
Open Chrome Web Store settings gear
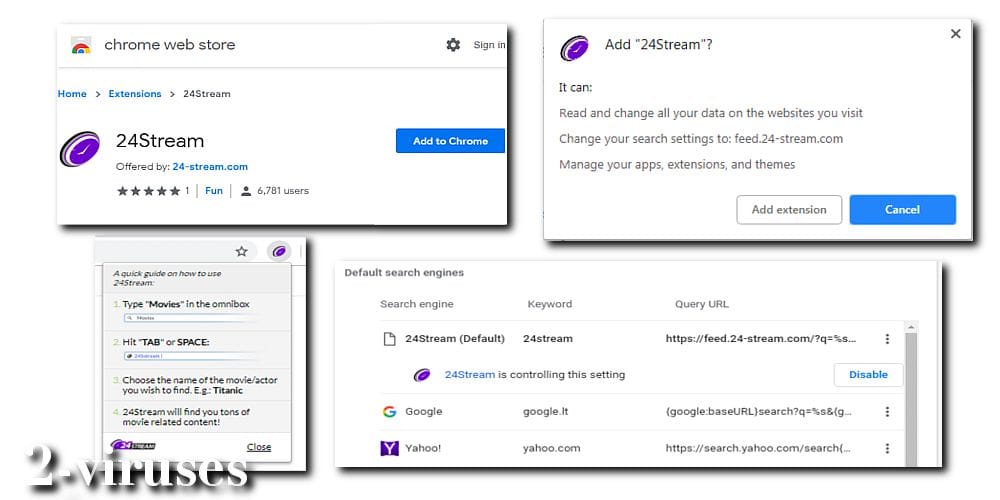point(453,45)
